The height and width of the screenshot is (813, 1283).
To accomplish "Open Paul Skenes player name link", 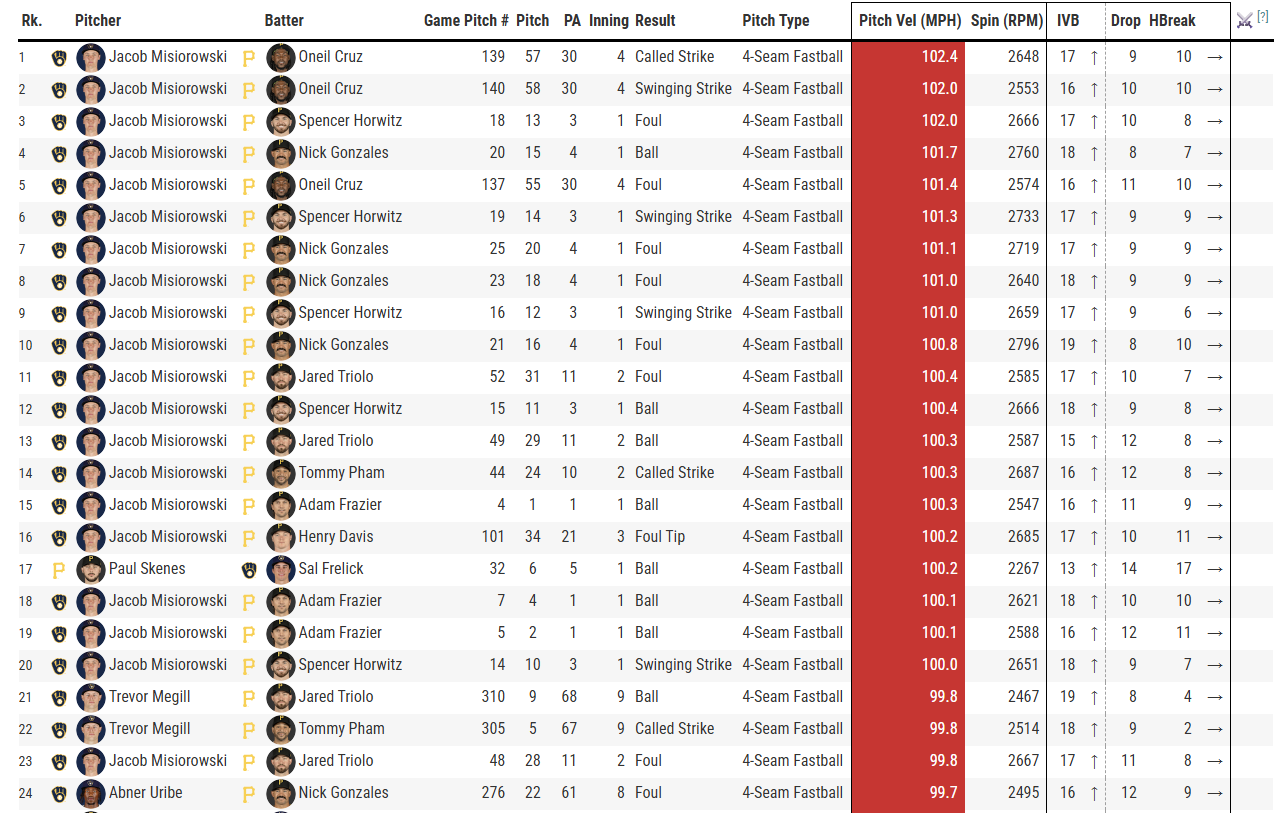I will click(147, 569).
